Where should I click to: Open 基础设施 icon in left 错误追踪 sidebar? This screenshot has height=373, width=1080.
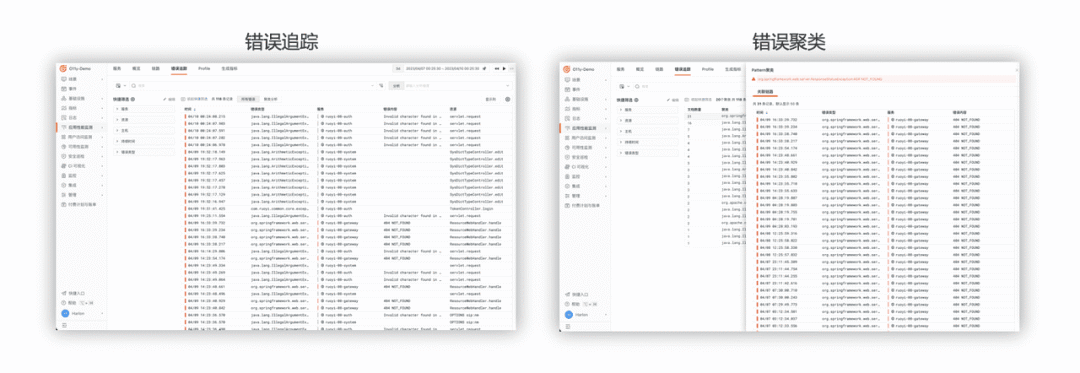pos(63,98)
